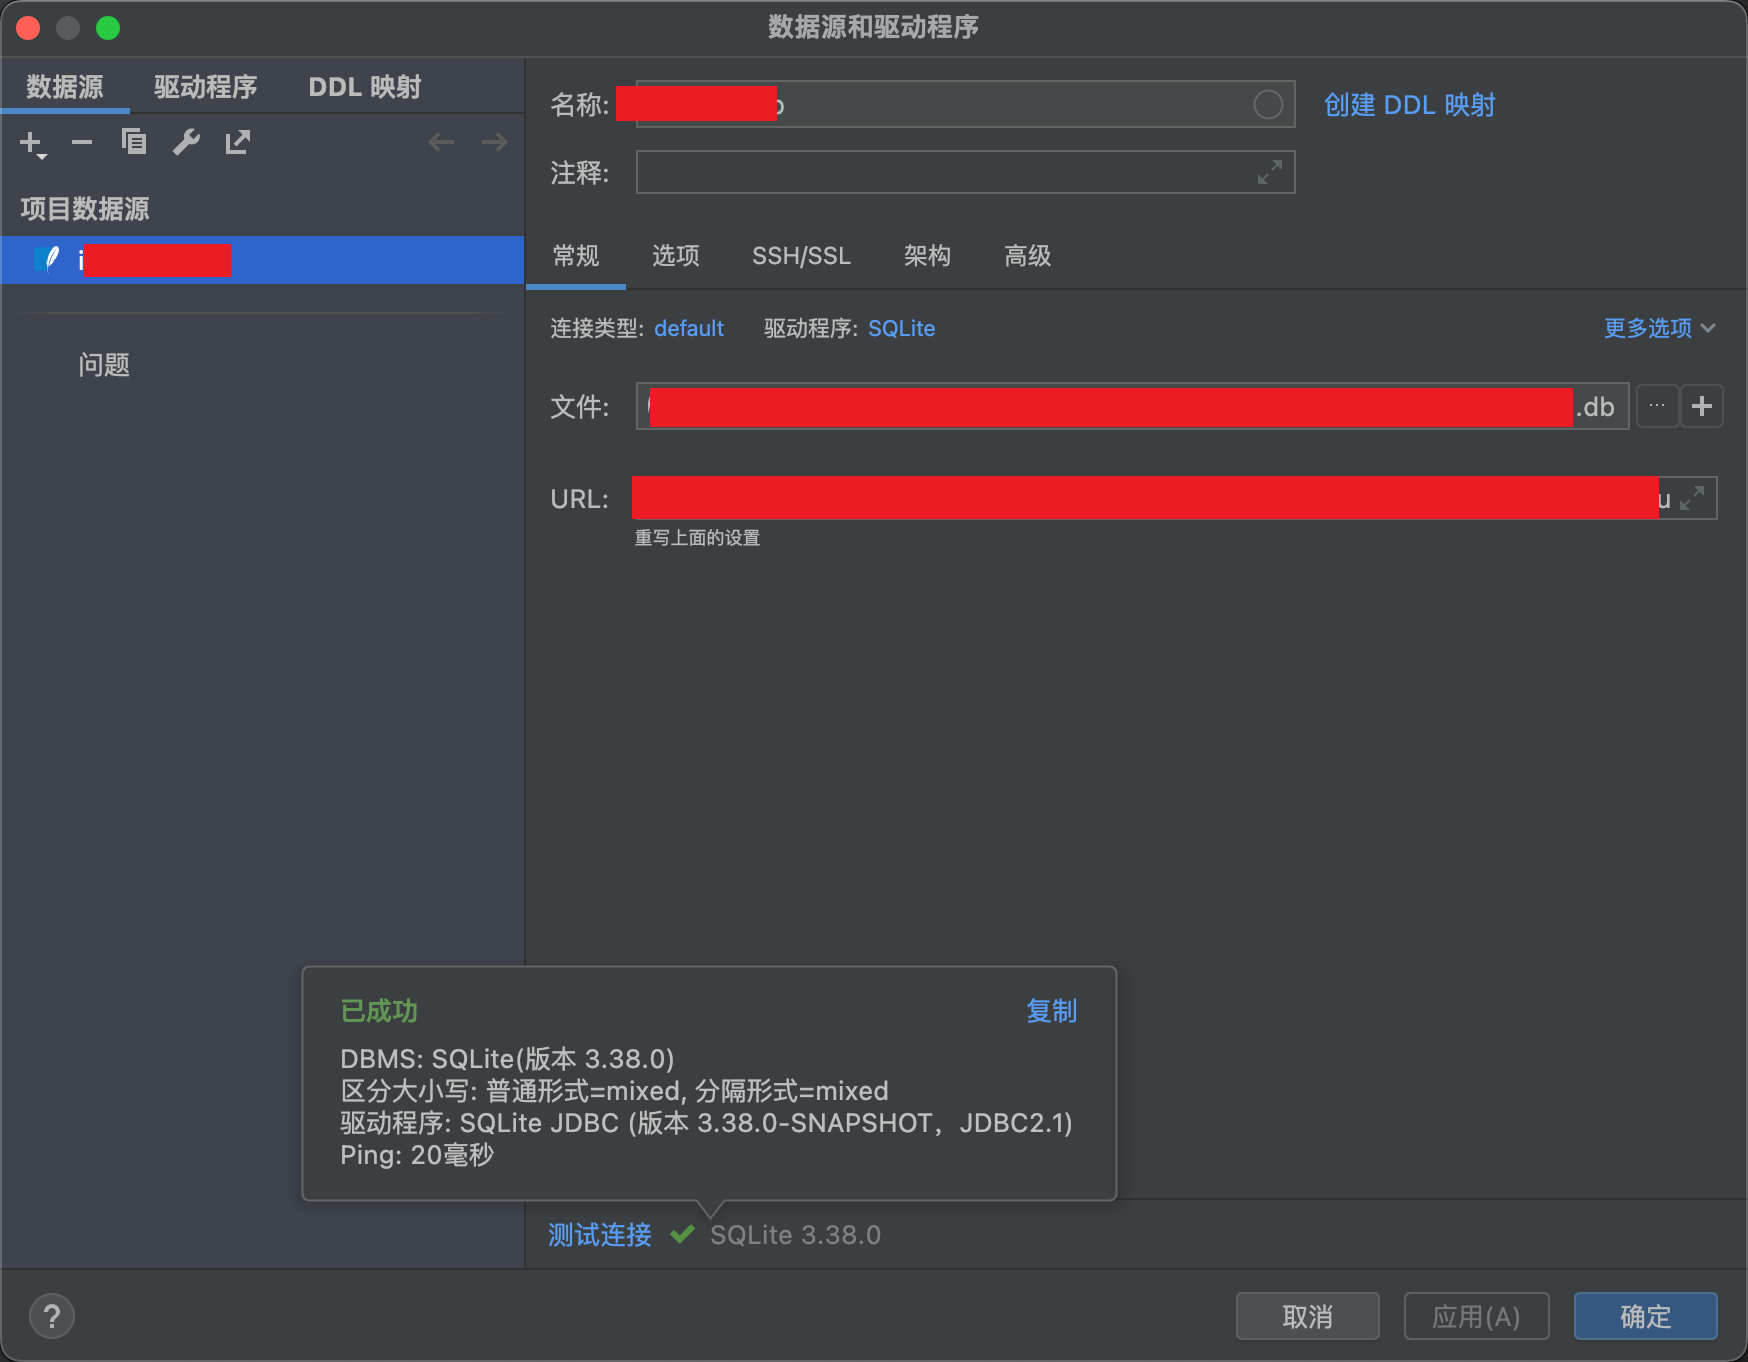
Task: Expand the URL field with the diagonal arrow
Action: [x=1694, y=497]
